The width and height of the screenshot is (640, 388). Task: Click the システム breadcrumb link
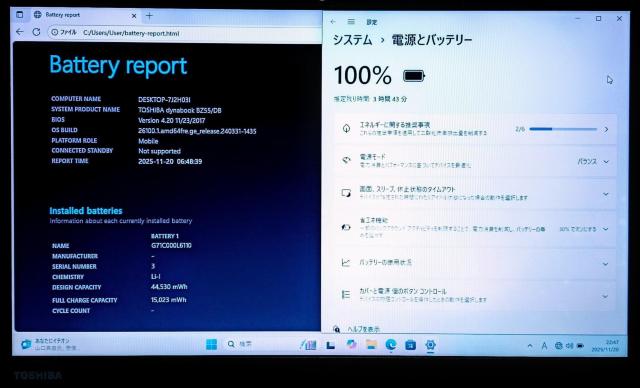click(x=352, y=40)
